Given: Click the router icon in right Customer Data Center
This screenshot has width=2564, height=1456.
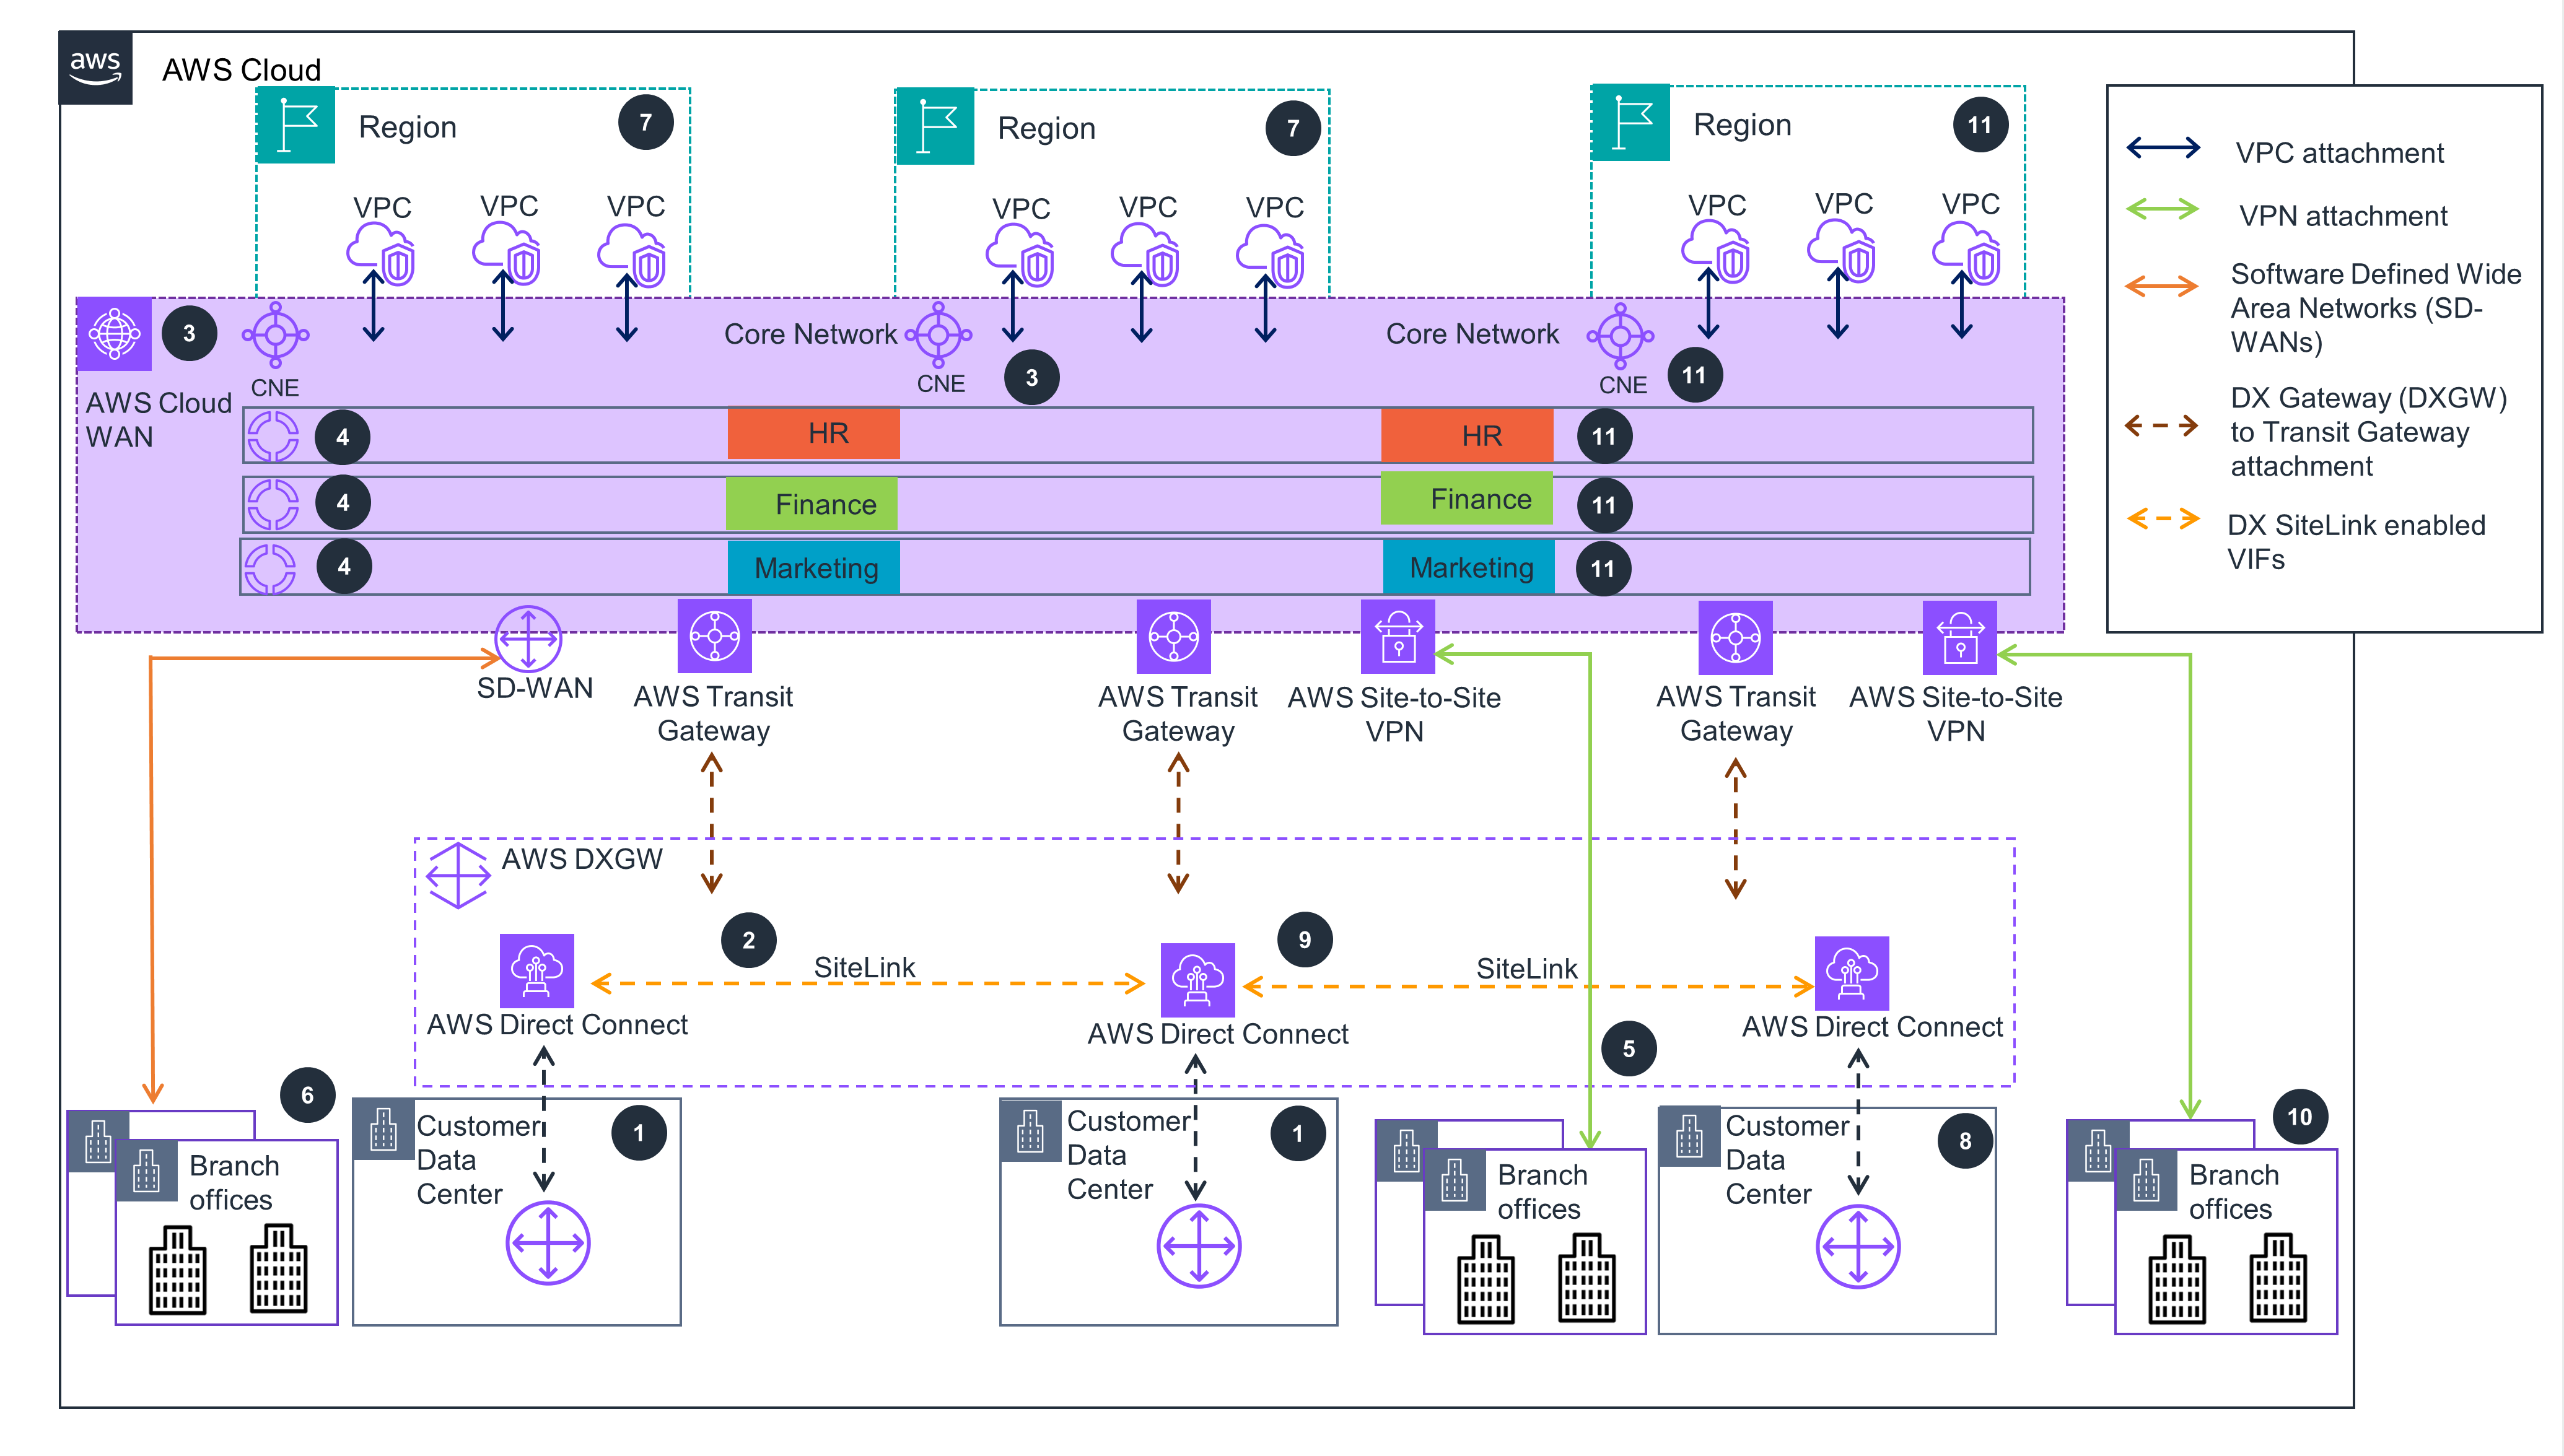Looking at the screenshot, I should coord(1858,1246).
